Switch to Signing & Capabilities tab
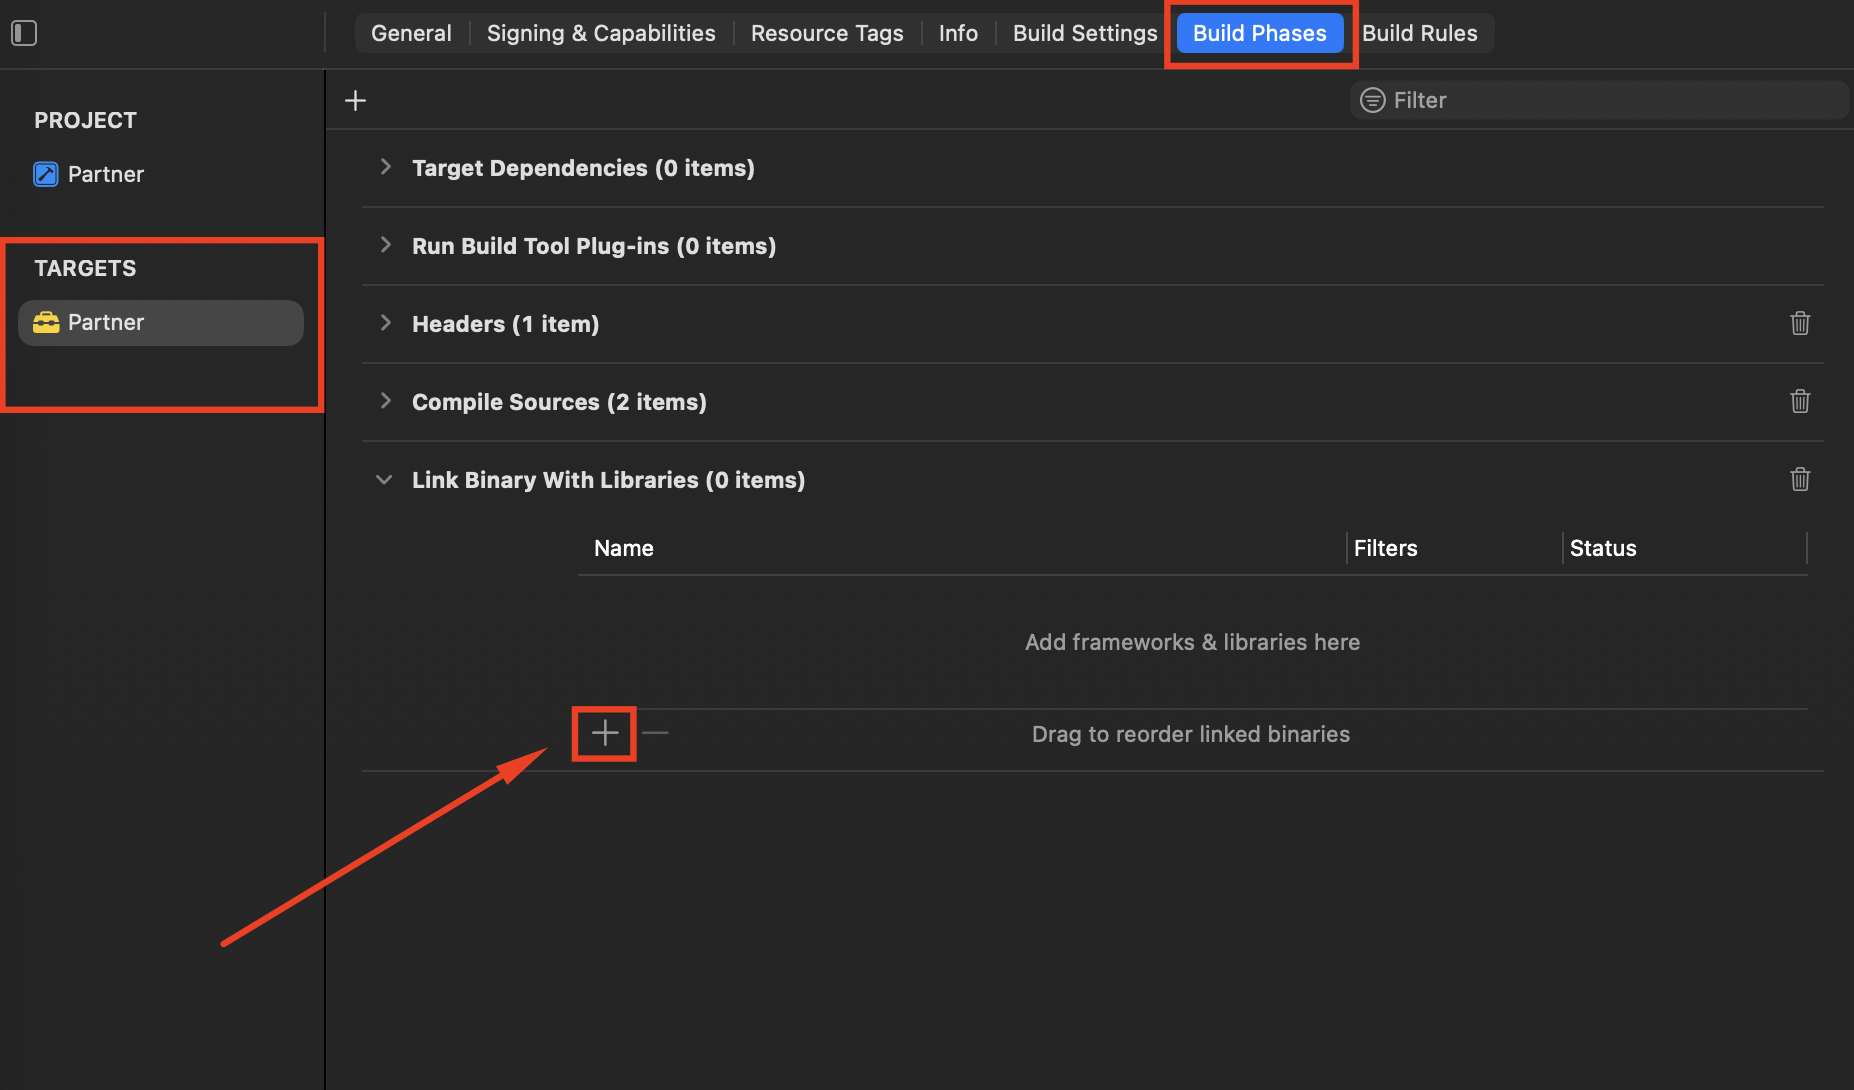The width and height of the screenshot is (1854, 1090). (601, 33)
